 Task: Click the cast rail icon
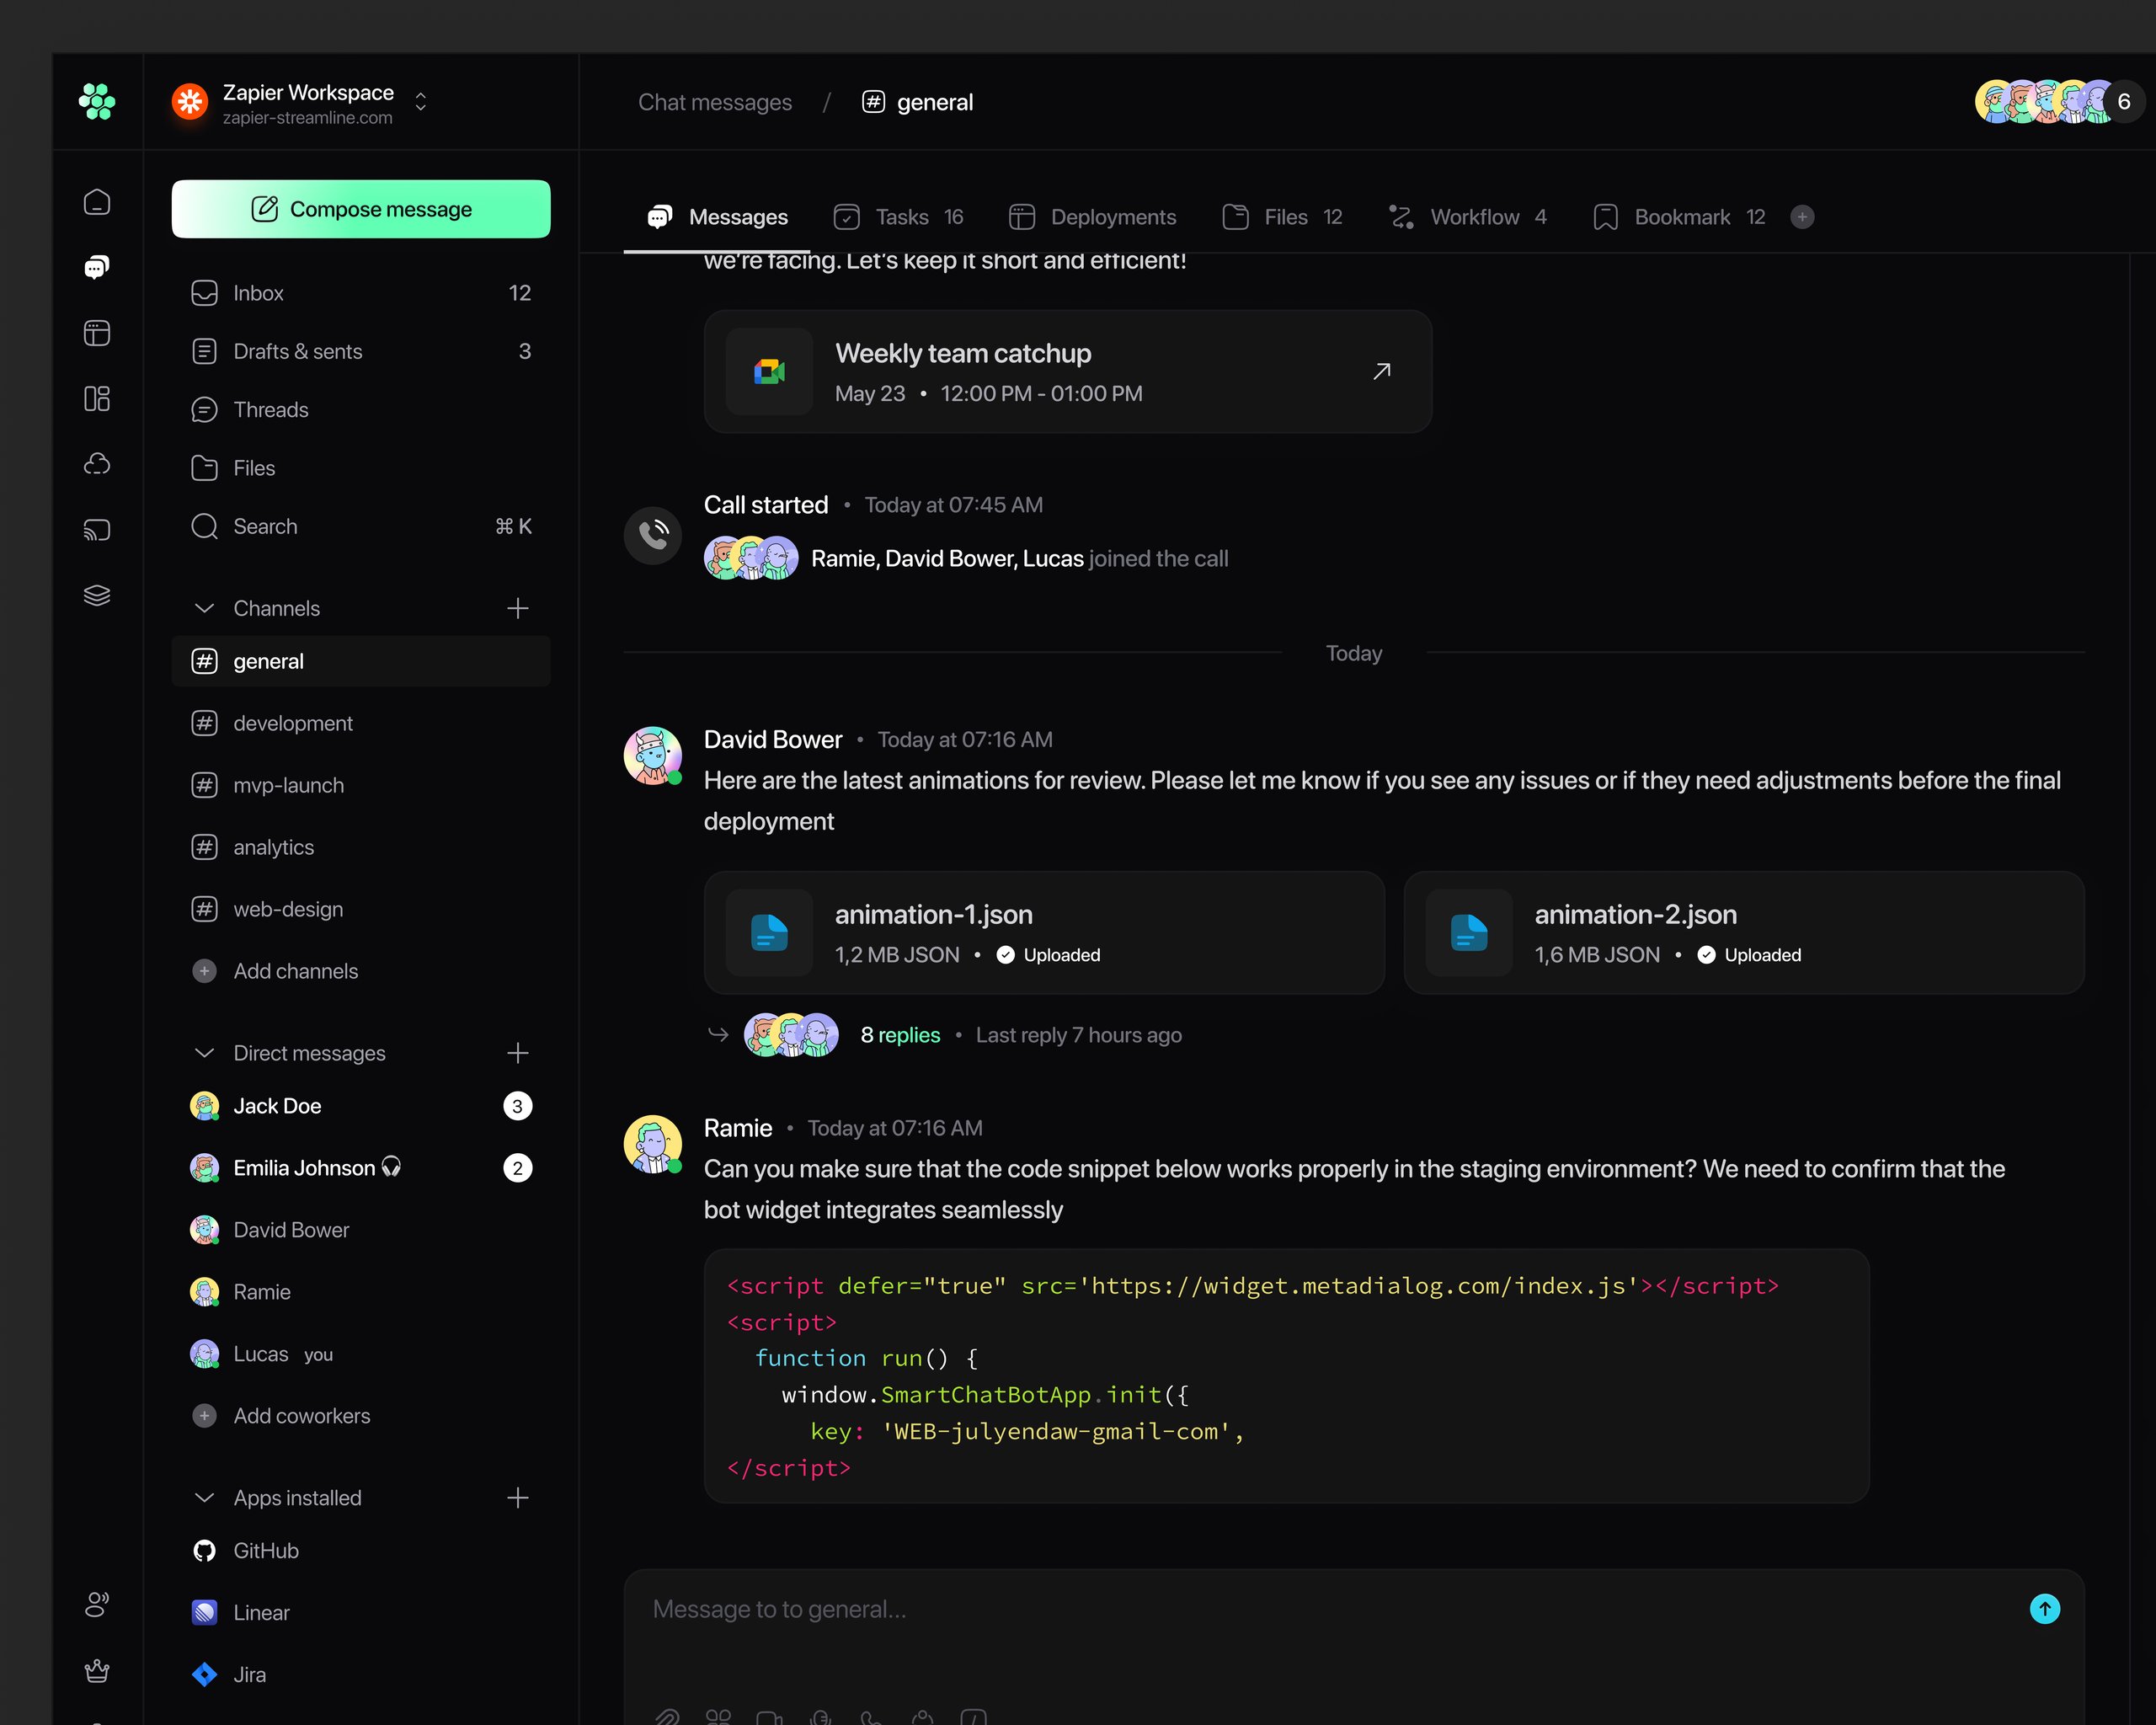click(x=97, y=529)
